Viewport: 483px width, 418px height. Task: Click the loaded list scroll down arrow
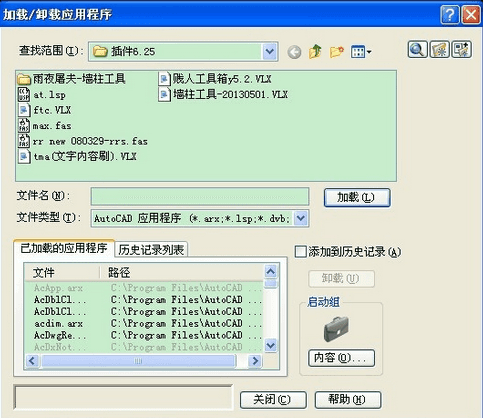pyautogui.click(x=271, y=345)
